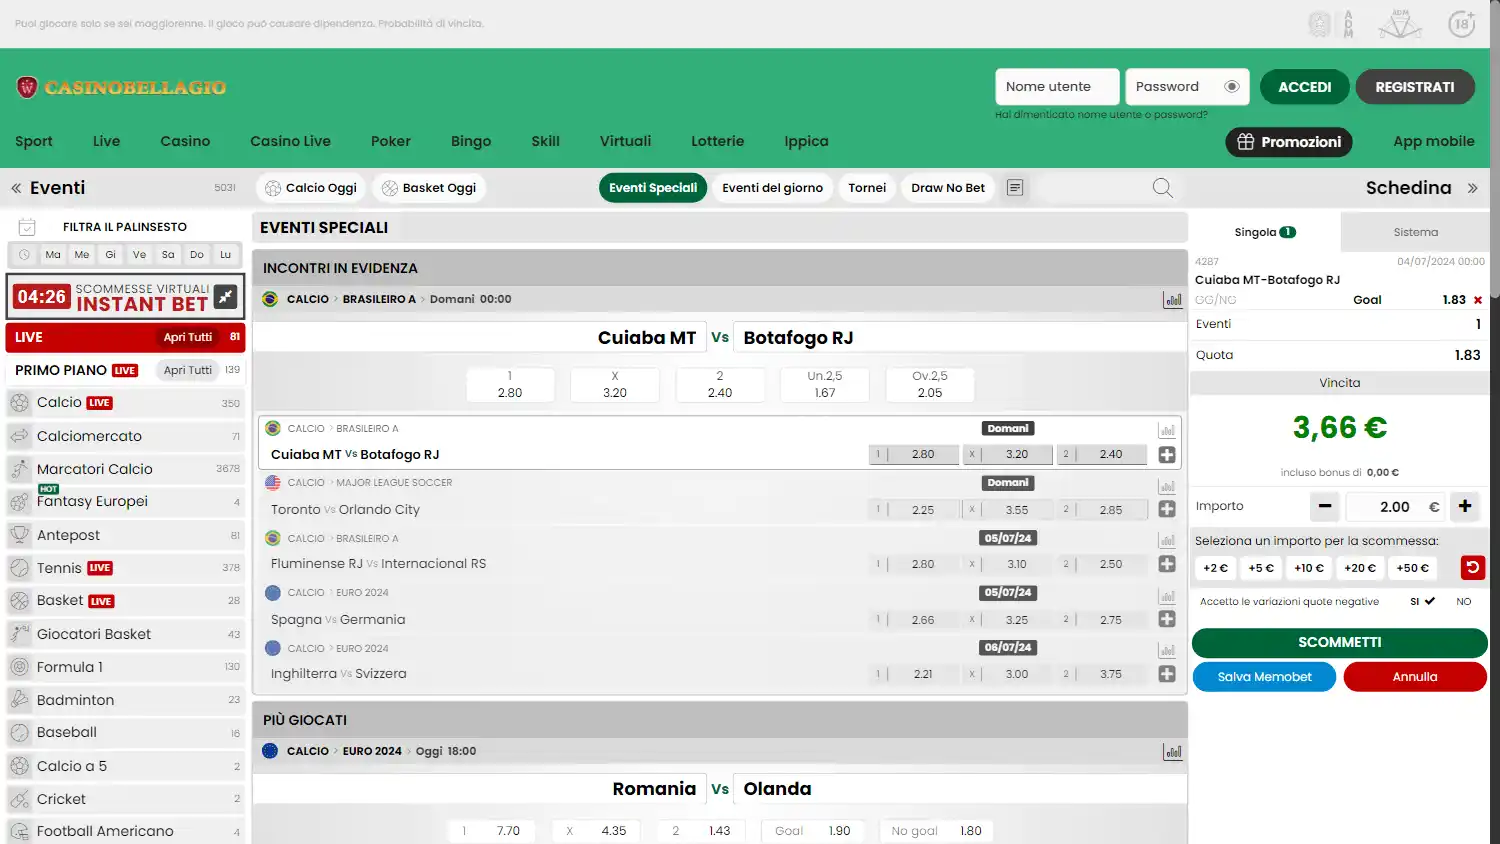Image resolution: width=1500 pixels, height=844 pixels.
Task: Open statistics icon for Toronto vs Orlando City
Action: [1167, 486]
